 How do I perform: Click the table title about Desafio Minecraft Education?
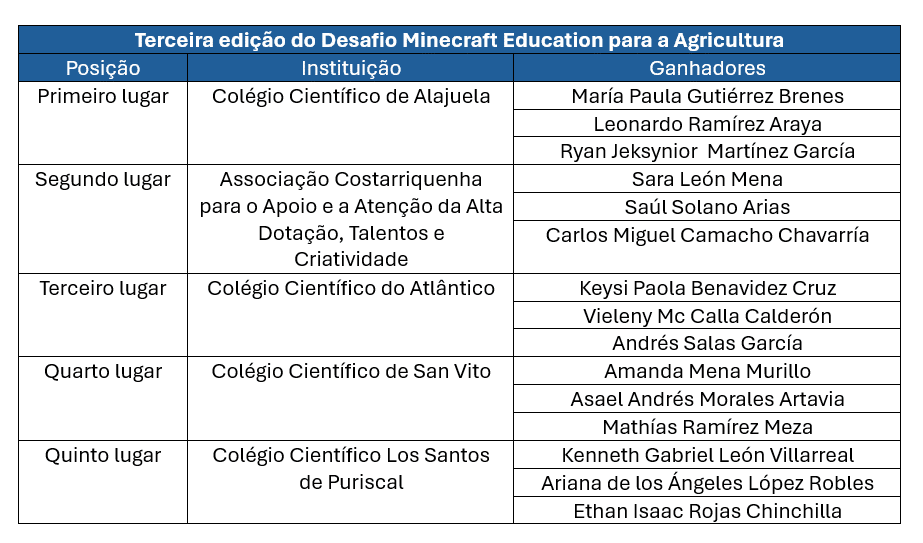coord(459,40)
